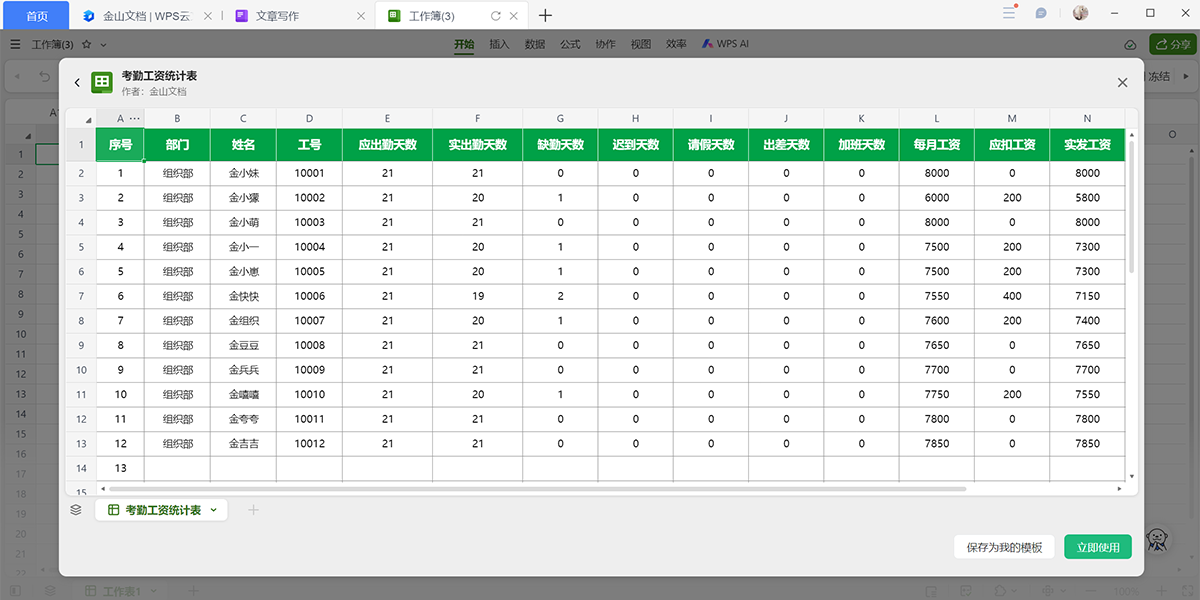Add a new sheet with plus icon
Viewport: 1200px width, 600px height.
253,510
